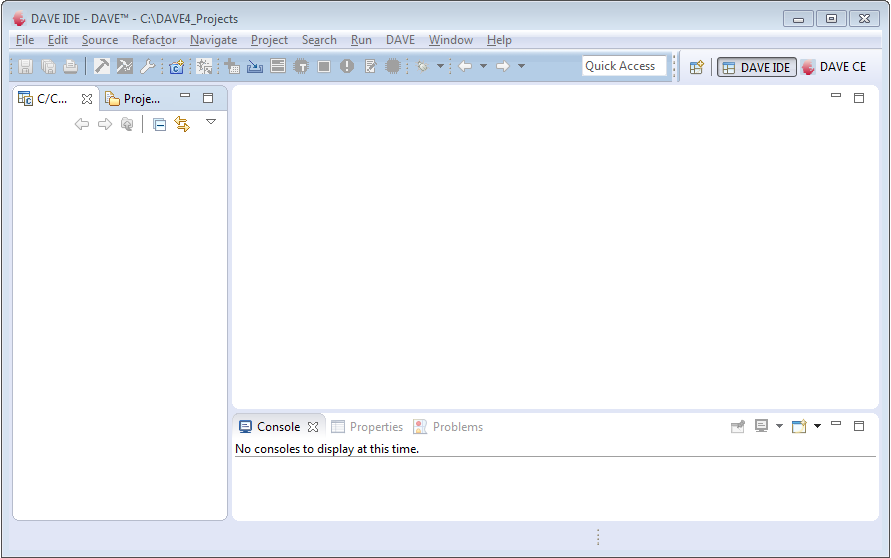This screenshot has width=891, height=558.
Task: Click the APP Dependency list icon
Action: coord(278,66)
